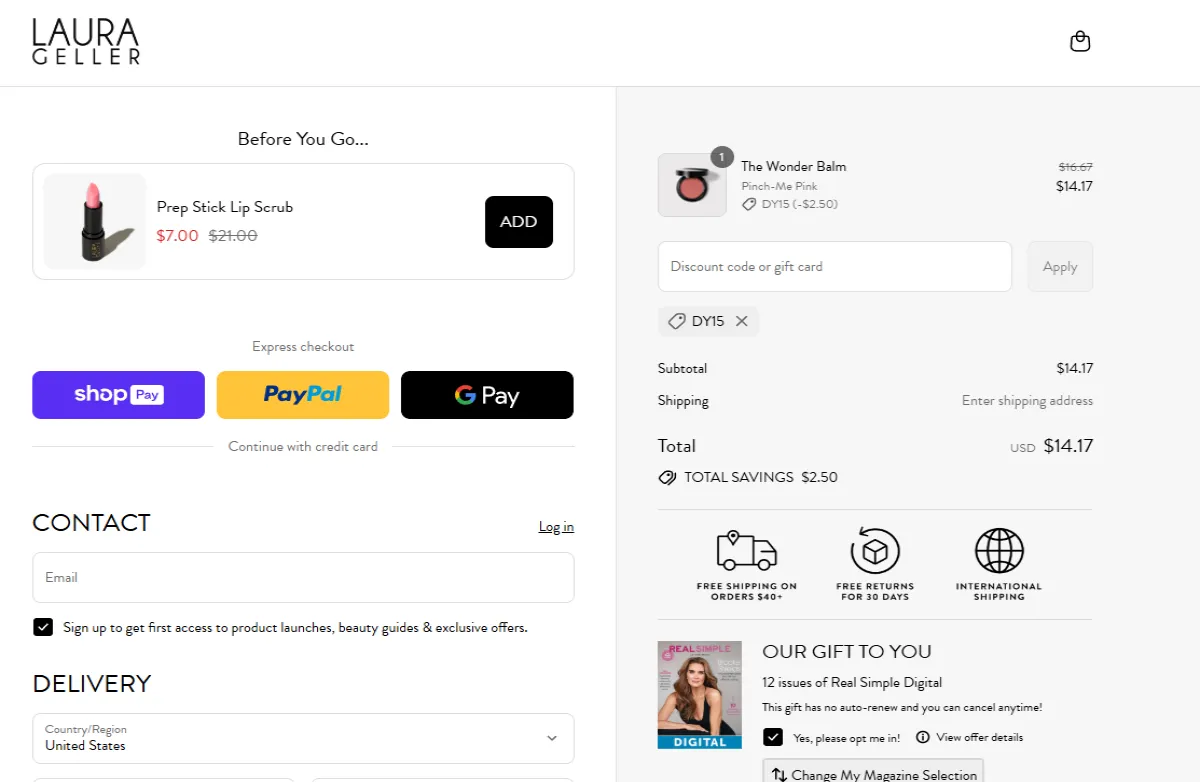Open the shopping bag icon
Viewport: 1200px width, 782px height.
pyautogui.click(x=1079, y=41)
